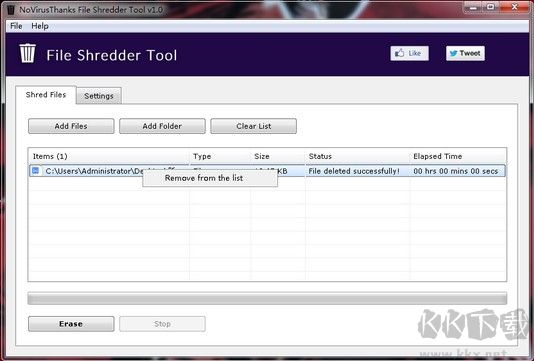
Task: Click the Twitter Tweet button
Action: click(465, 53)
